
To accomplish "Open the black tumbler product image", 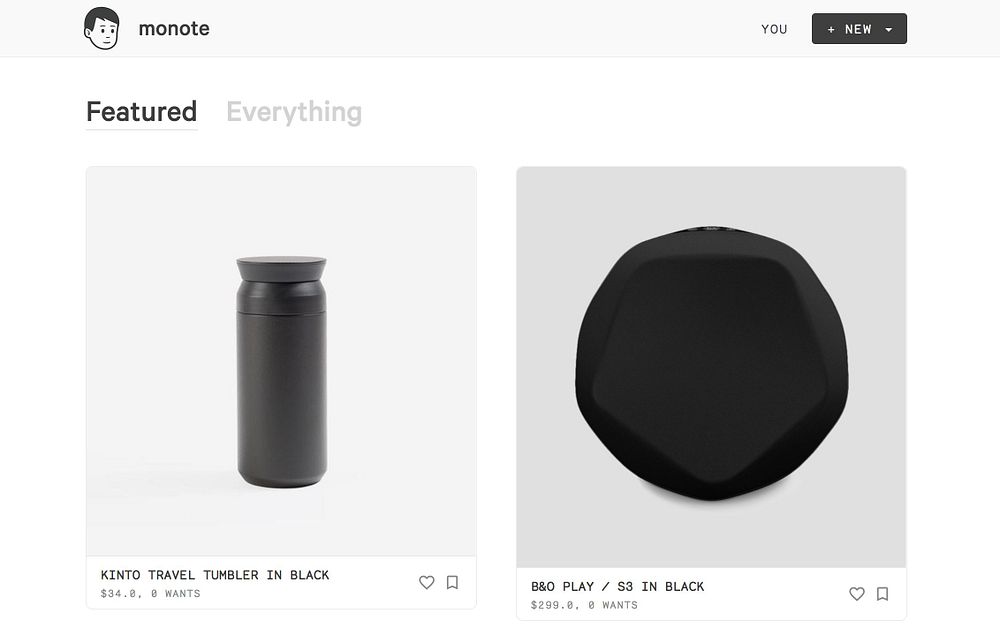I will click(x=281, y=370).
